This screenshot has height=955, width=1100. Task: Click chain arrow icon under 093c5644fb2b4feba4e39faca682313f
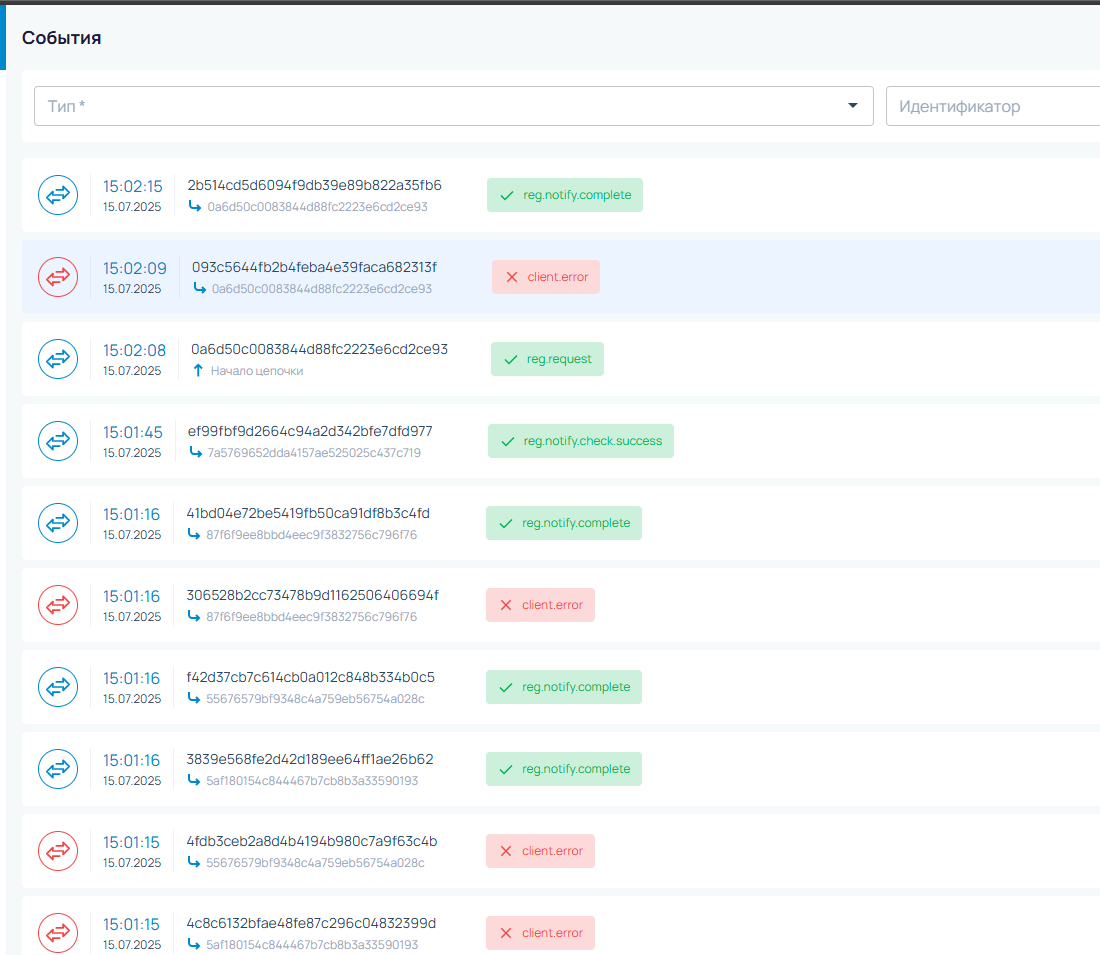click(200, 288)
